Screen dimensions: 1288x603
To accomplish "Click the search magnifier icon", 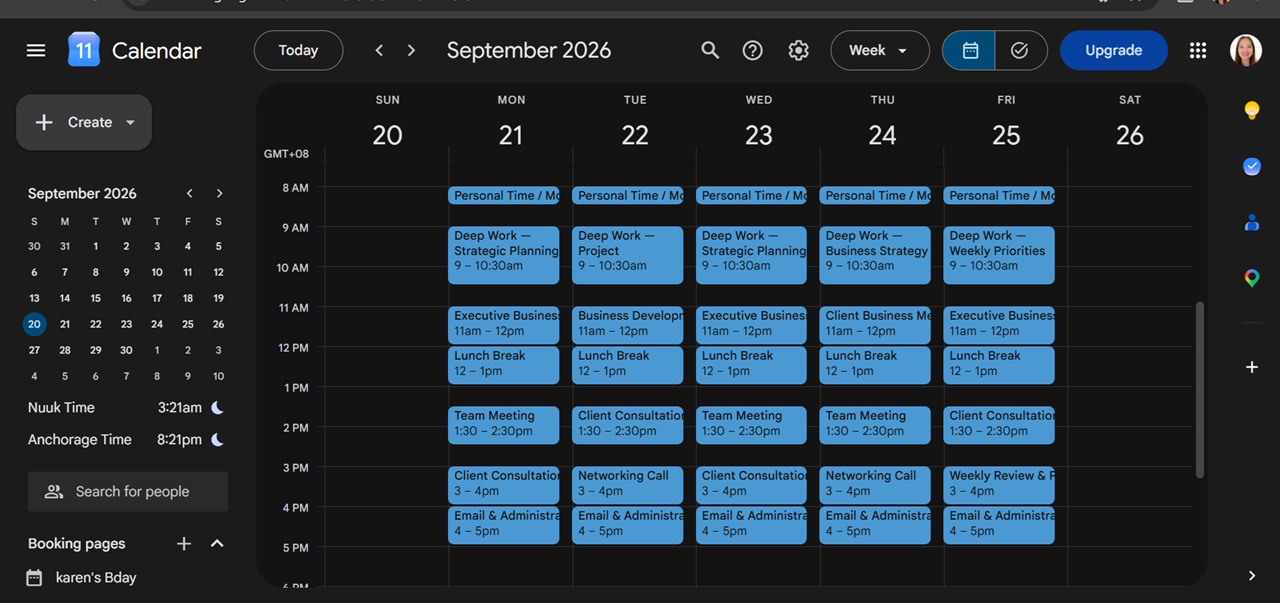I will 710,50.
